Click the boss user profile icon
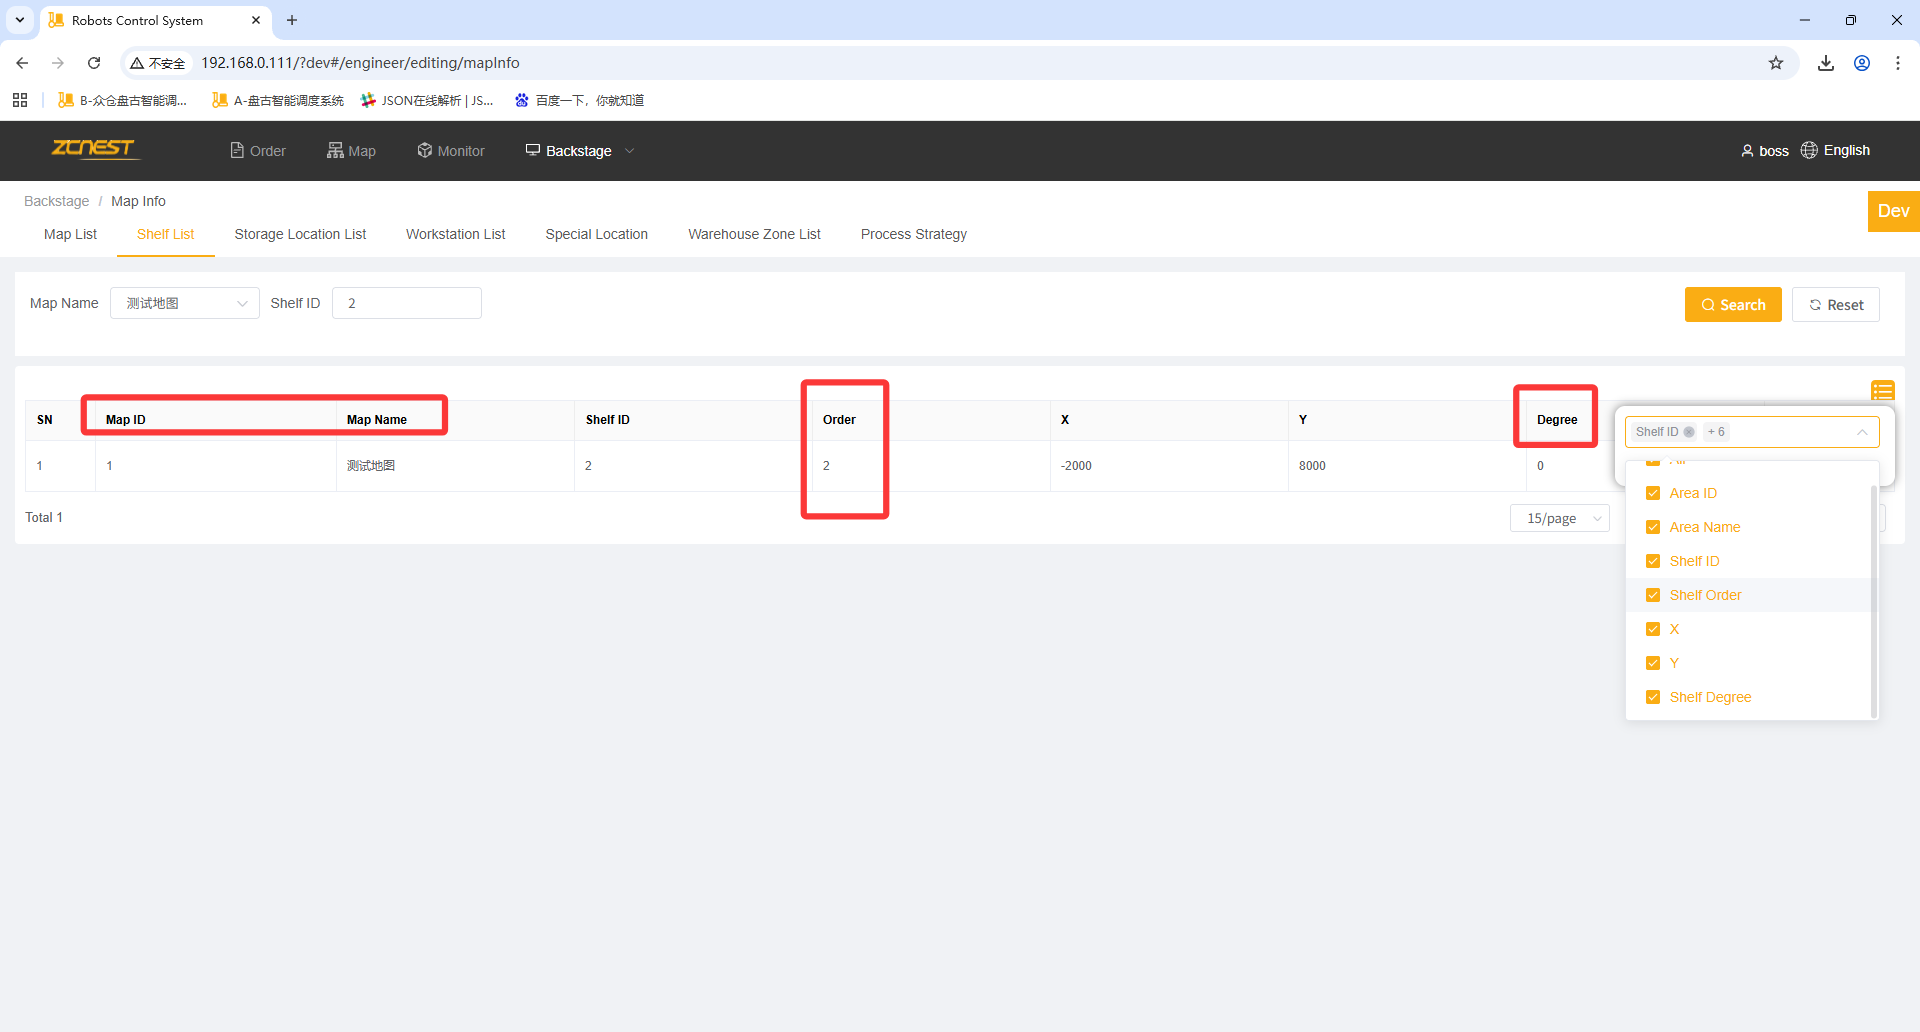Screen dimensions: 1920x1032 (1747, 151)
